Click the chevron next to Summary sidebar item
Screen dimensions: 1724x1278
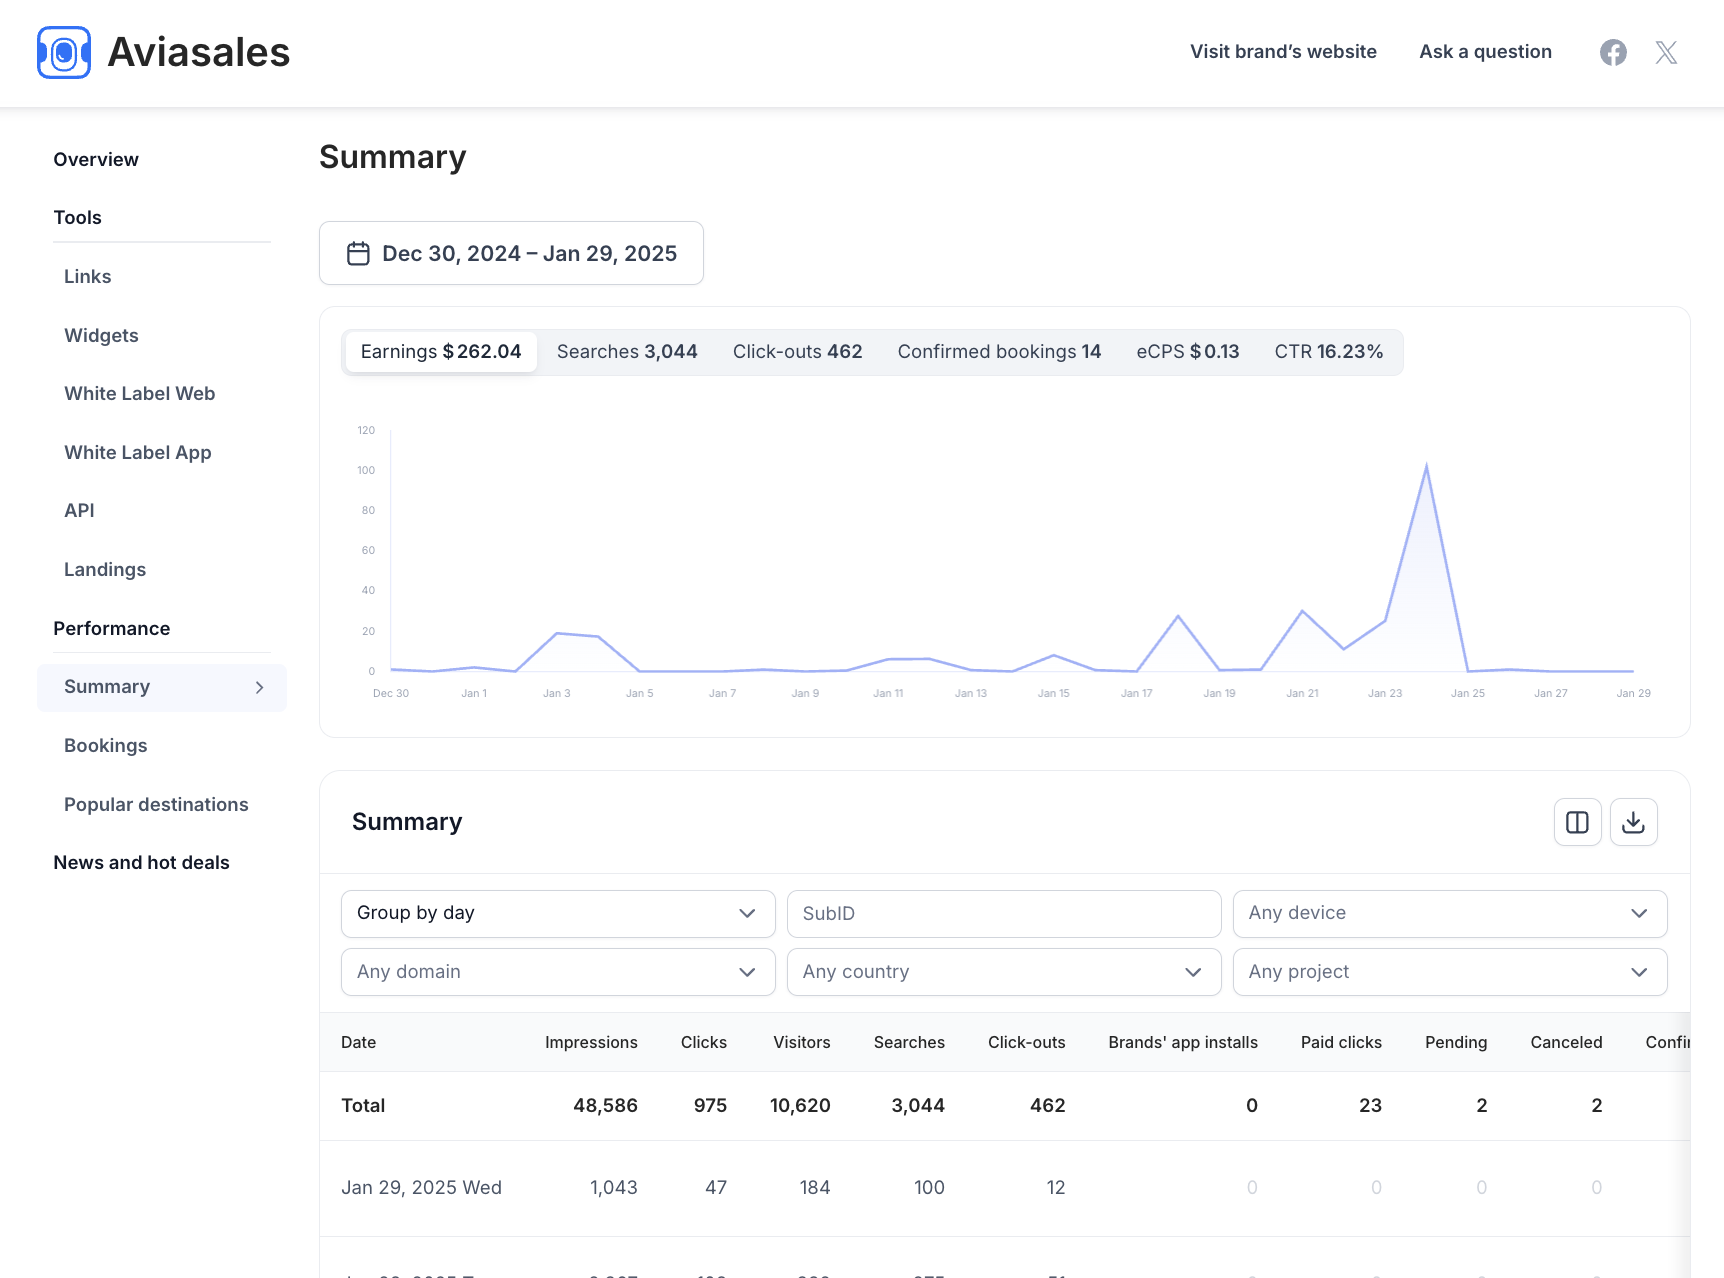[x=260, y=687]
